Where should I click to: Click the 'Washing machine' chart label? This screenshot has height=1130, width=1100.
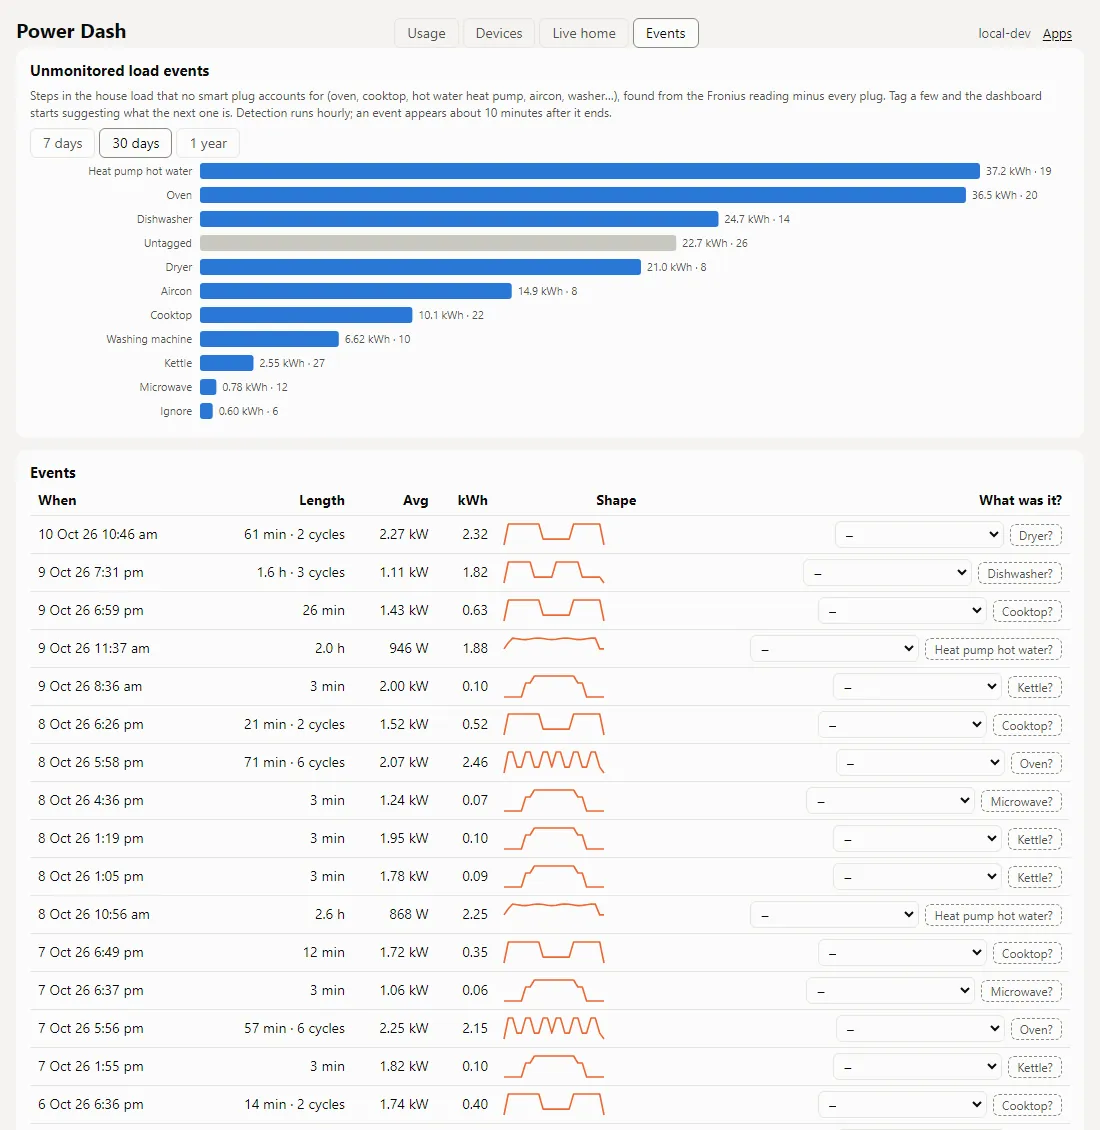tap(149, 339)
